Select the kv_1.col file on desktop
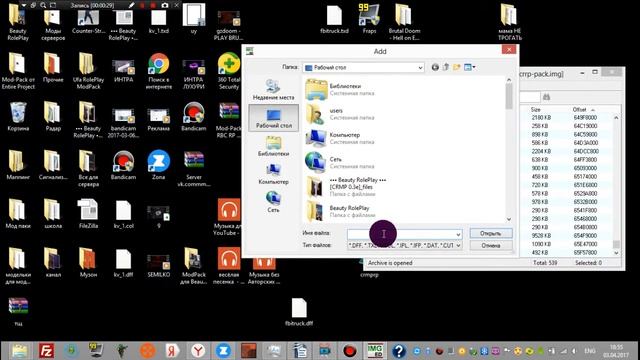This screenshot has width=640, height=360. tap(123, 213)
